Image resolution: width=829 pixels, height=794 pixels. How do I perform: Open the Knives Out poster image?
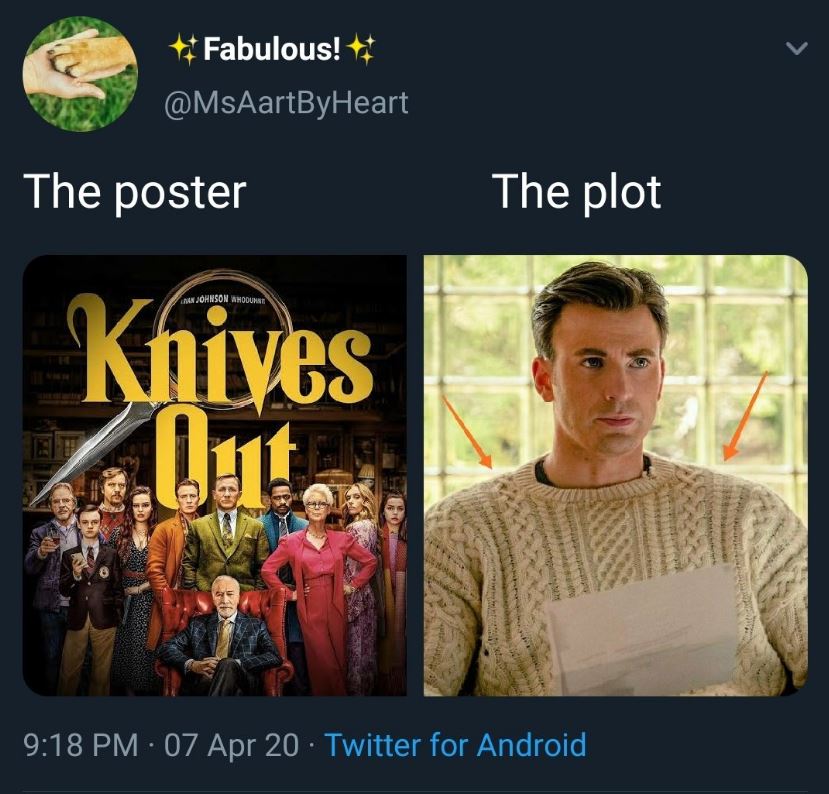(x=215, y=475)
